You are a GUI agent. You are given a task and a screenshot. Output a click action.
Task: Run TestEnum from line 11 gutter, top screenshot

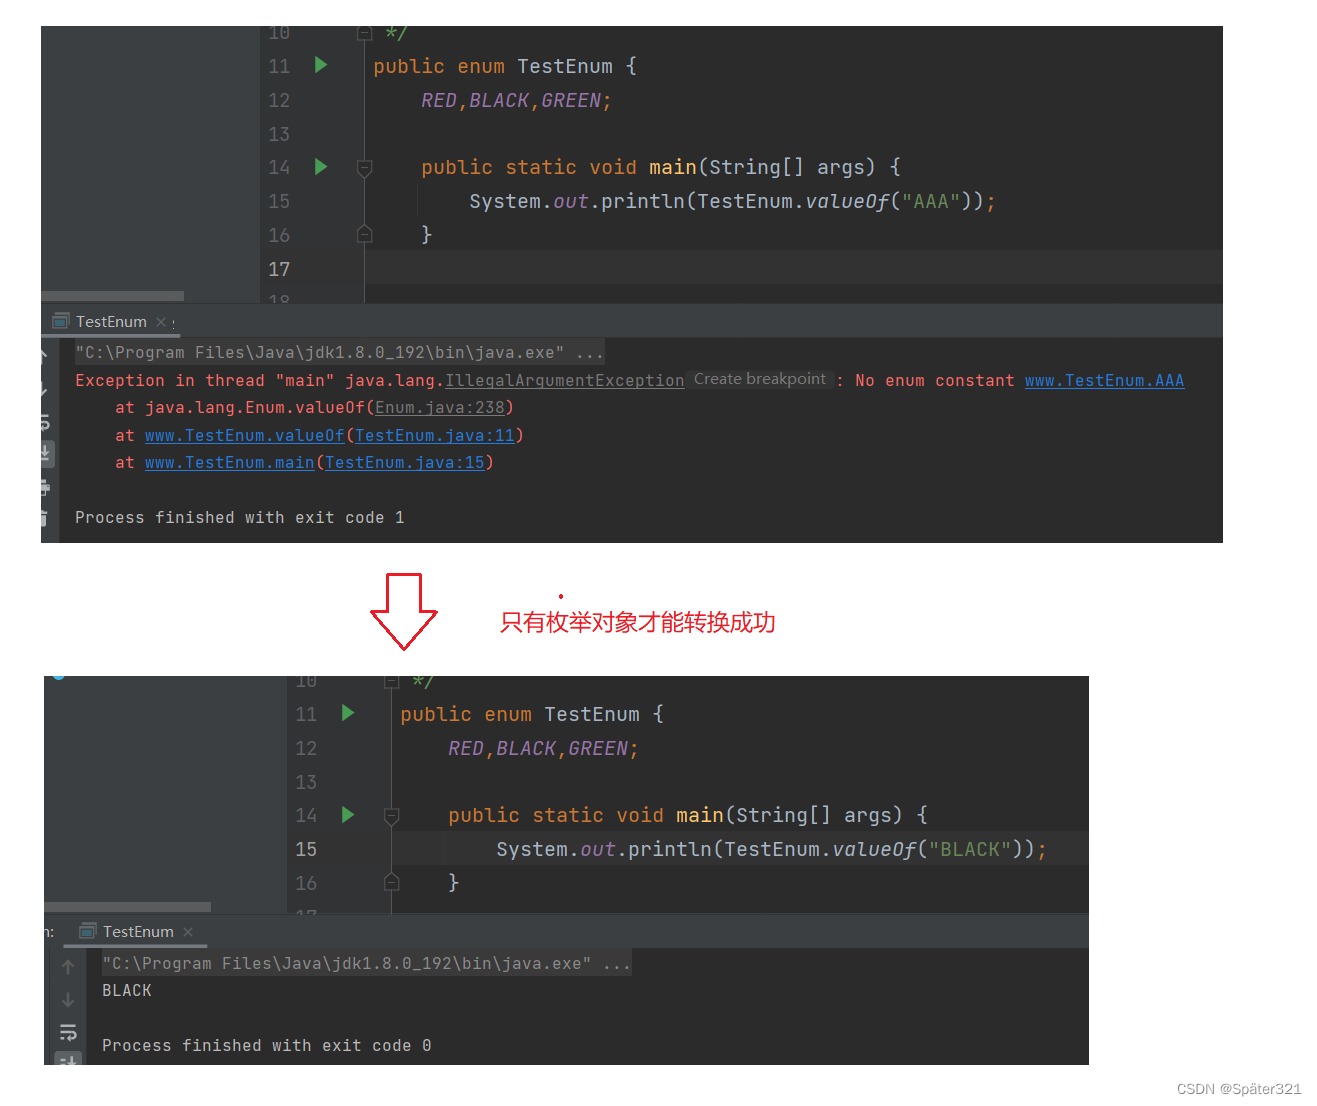(x=321, y=65)
